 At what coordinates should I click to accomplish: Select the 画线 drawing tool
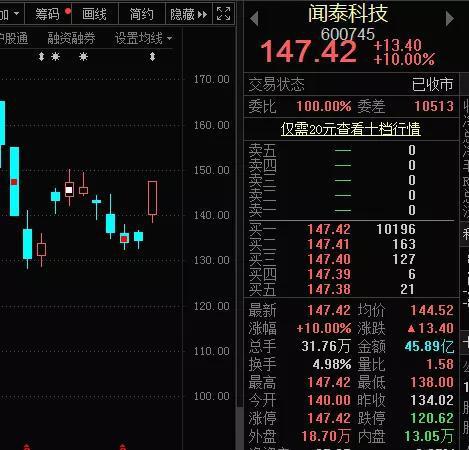(95, 14)
